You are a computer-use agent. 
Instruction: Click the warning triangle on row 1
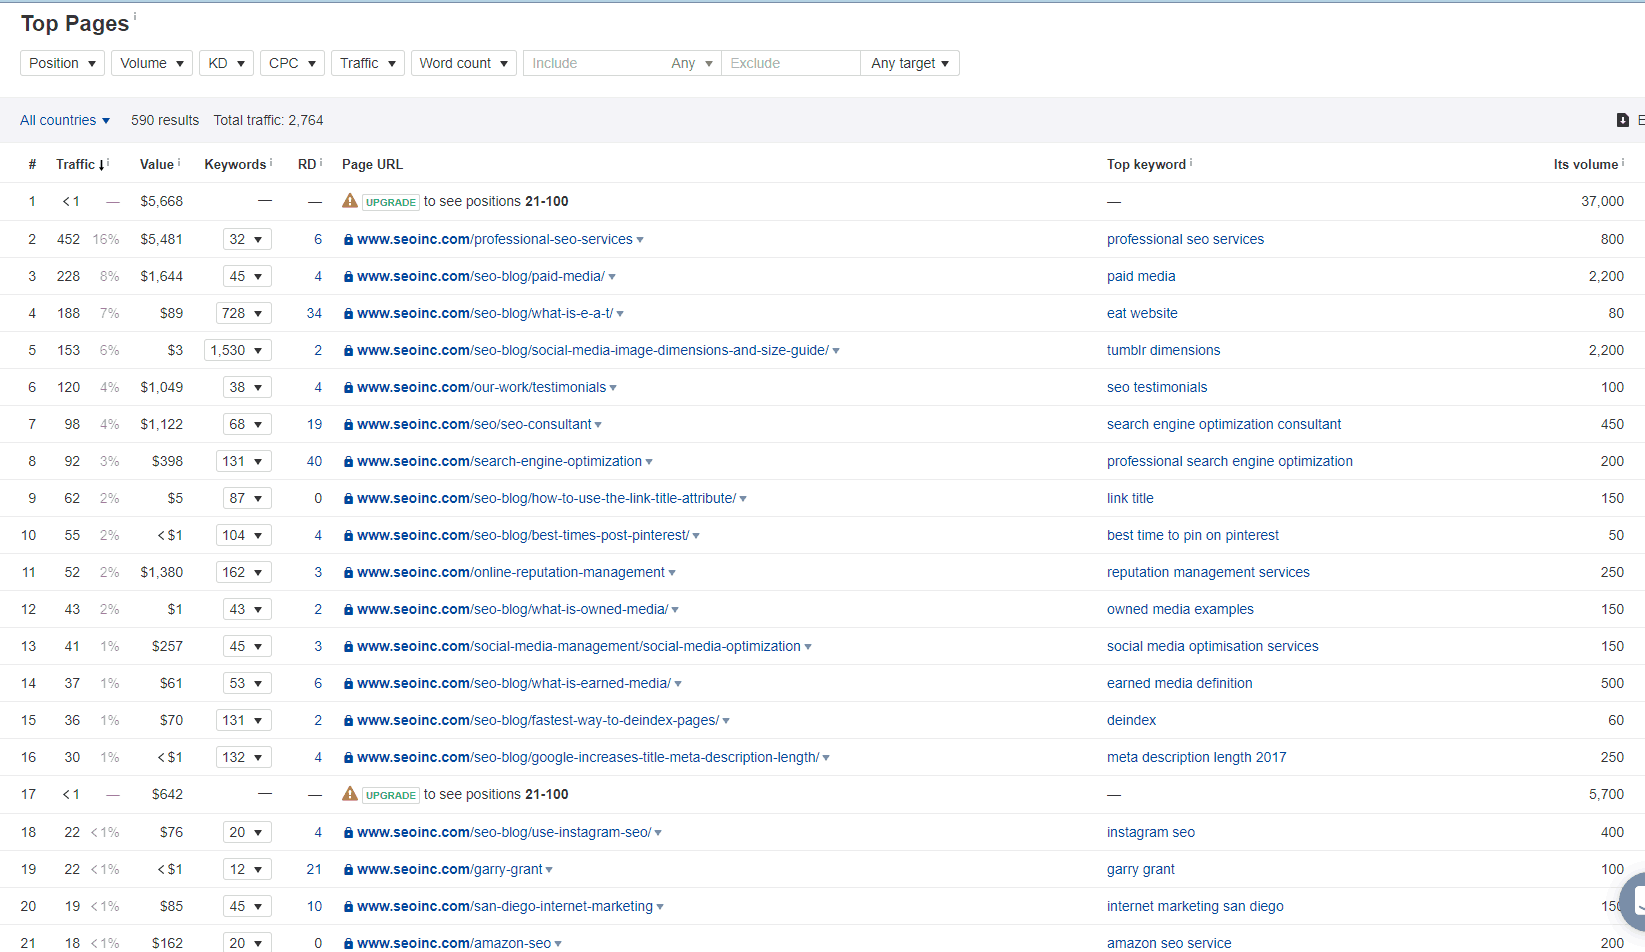coord(349,200)
